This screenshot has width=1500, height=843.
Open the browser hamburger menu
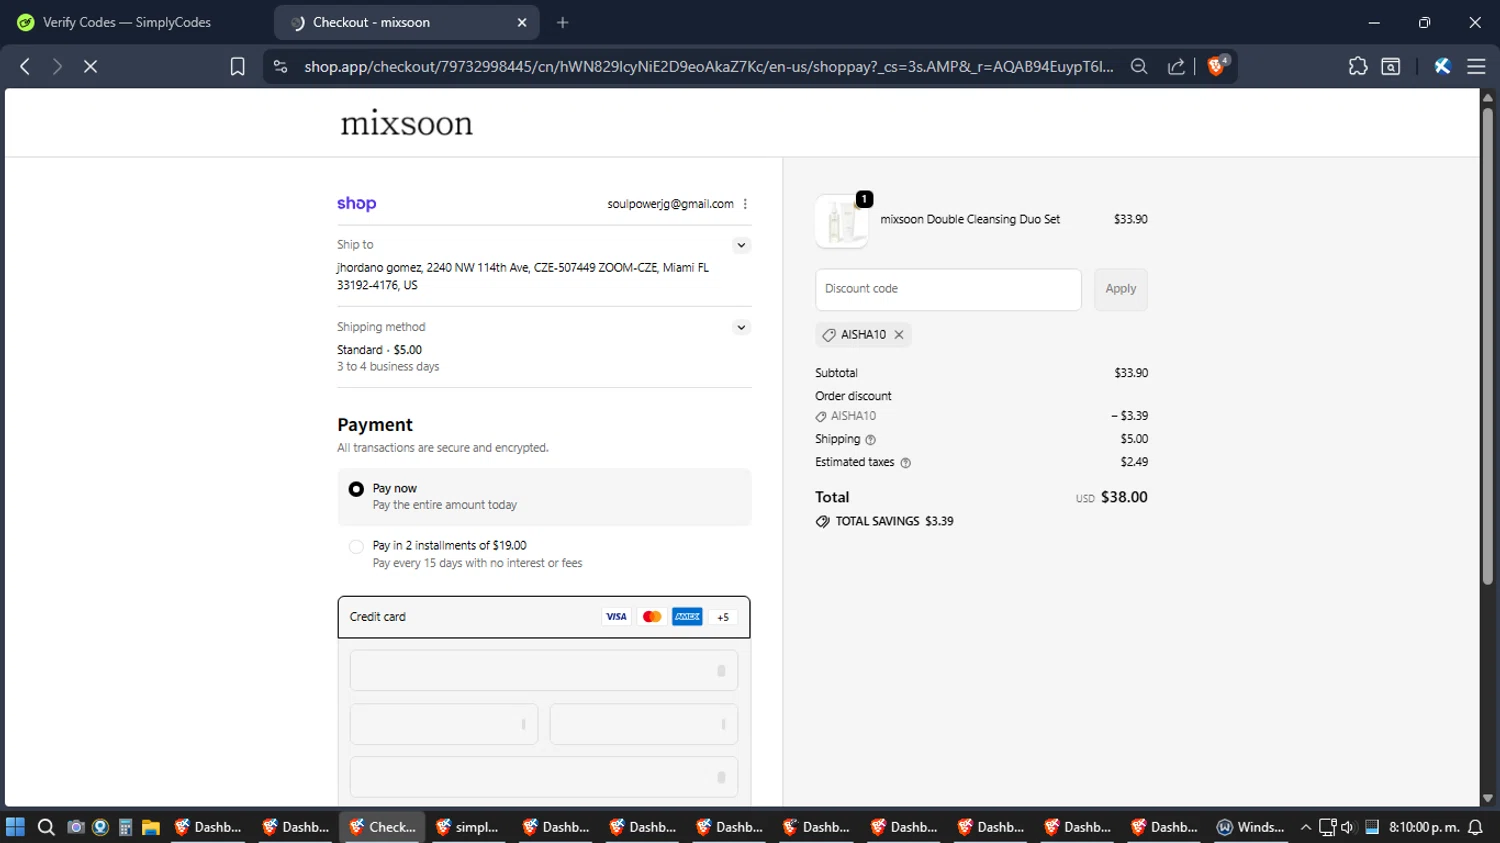tap(1476, 66)
